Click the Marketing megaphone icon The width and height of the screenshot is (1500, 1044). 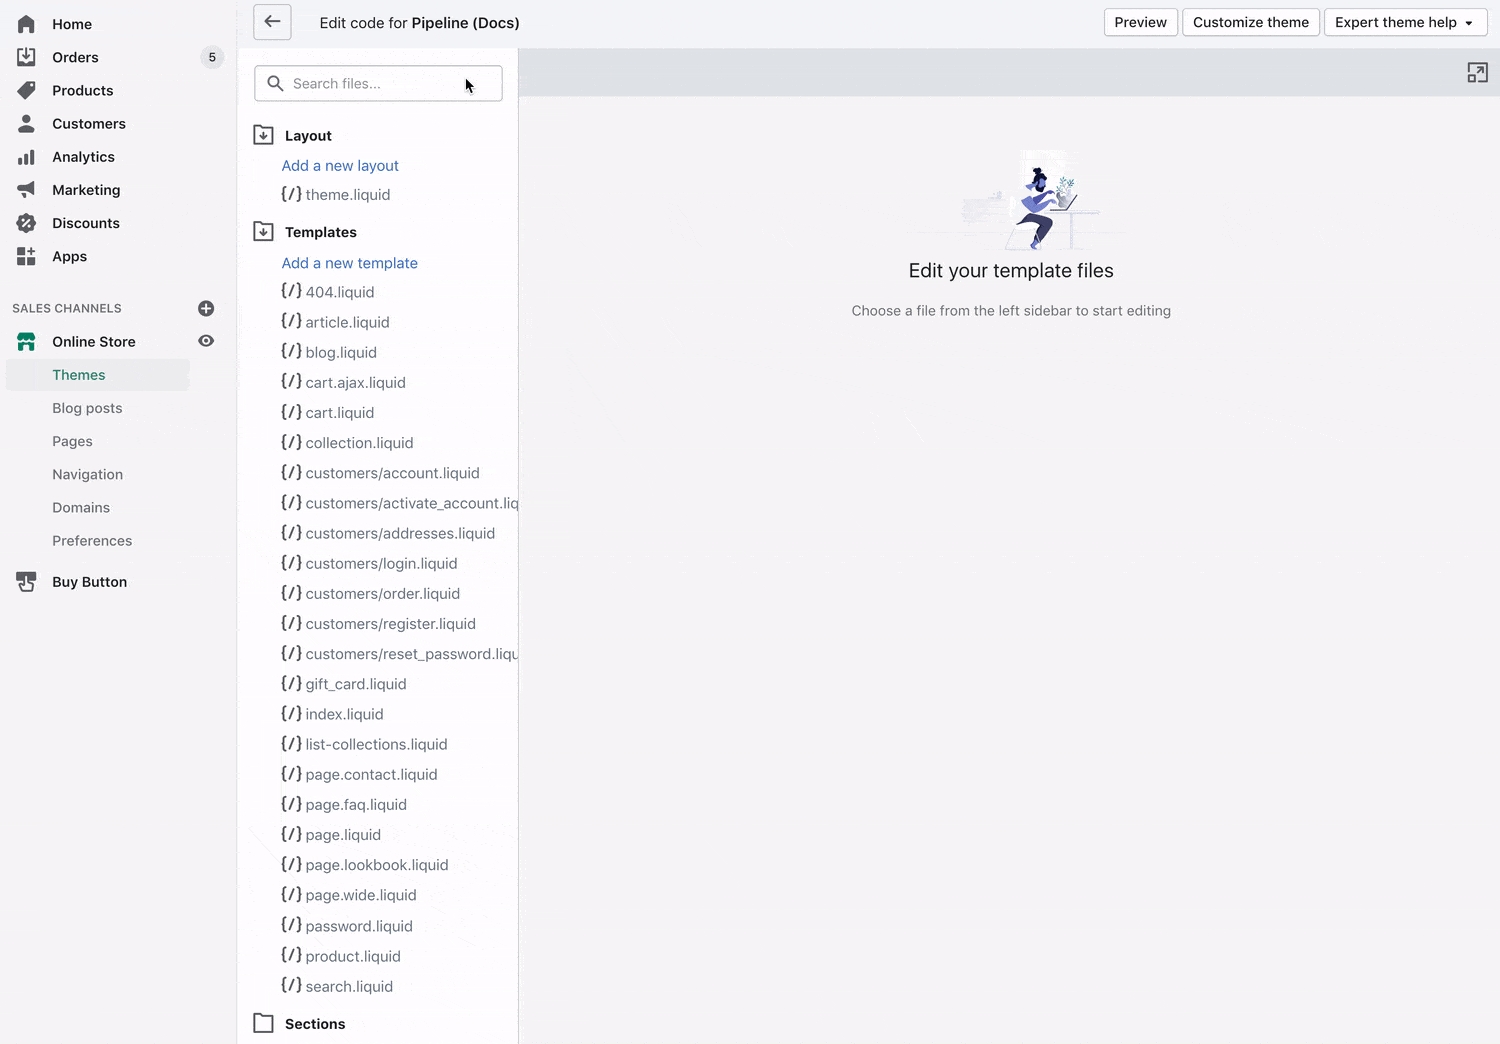(x=26, y=190)
